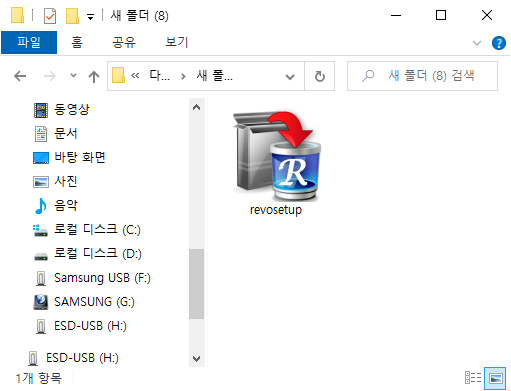Open recent locations dropdown arrow
511x391 pixels.
pos(73,76)
